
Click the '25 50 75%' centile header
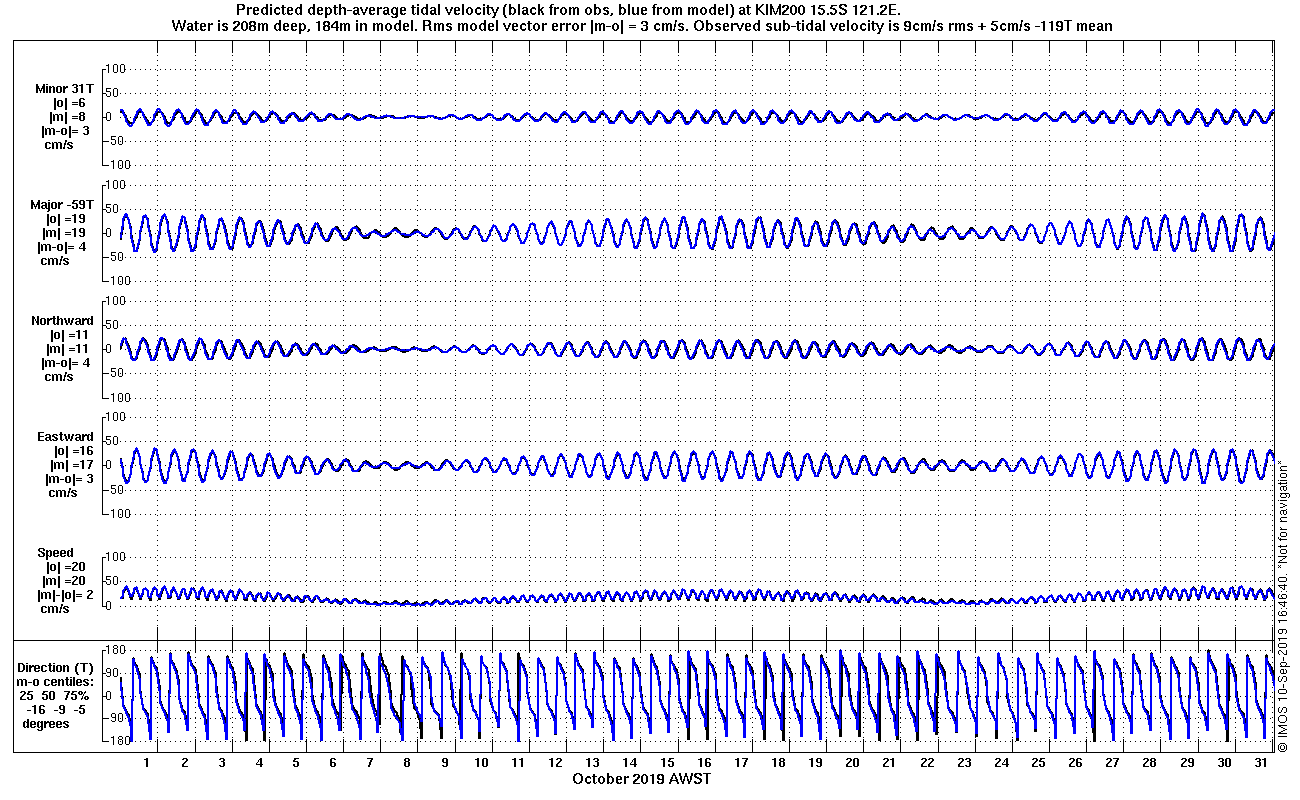point(56,695)
